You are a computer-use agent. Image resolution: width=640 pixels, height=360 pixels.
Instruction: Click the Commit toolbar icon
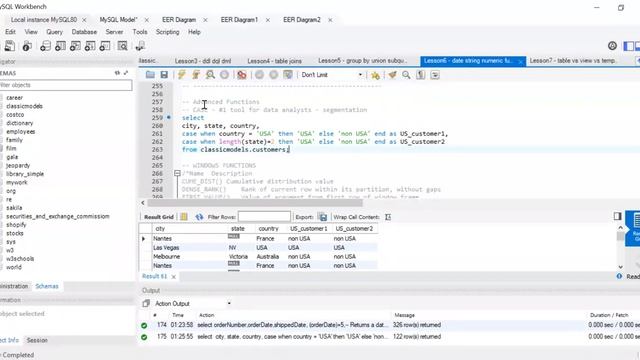pos(259,75)
